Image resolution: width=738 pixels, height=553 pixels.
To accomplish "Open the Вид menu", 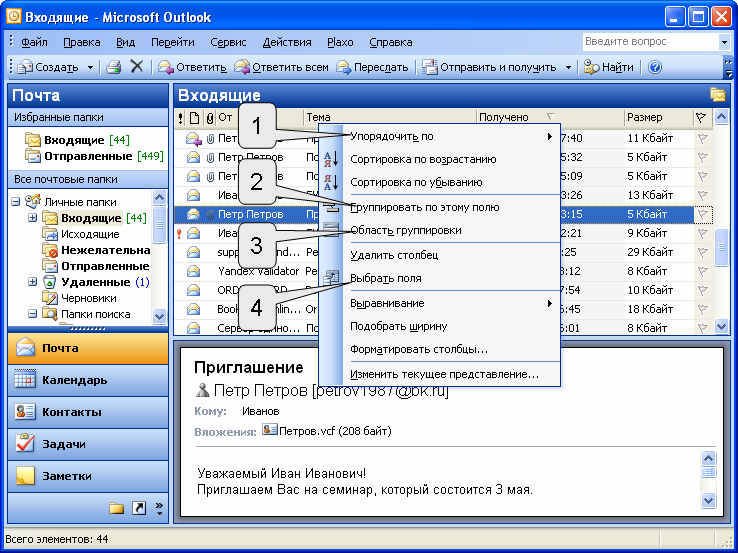I will [x=126, y=42].
